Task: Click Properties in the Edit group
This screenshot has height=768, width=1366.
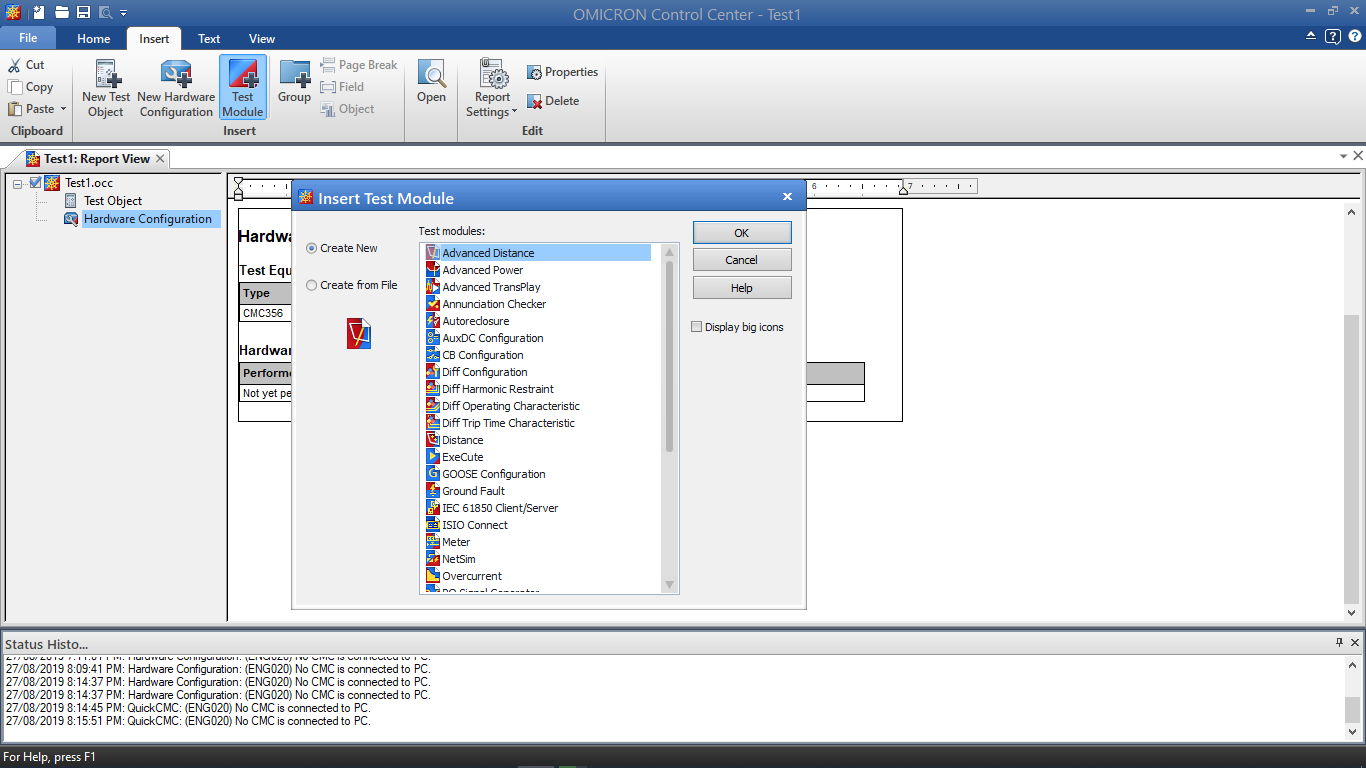Action: (x=562, y=72)
